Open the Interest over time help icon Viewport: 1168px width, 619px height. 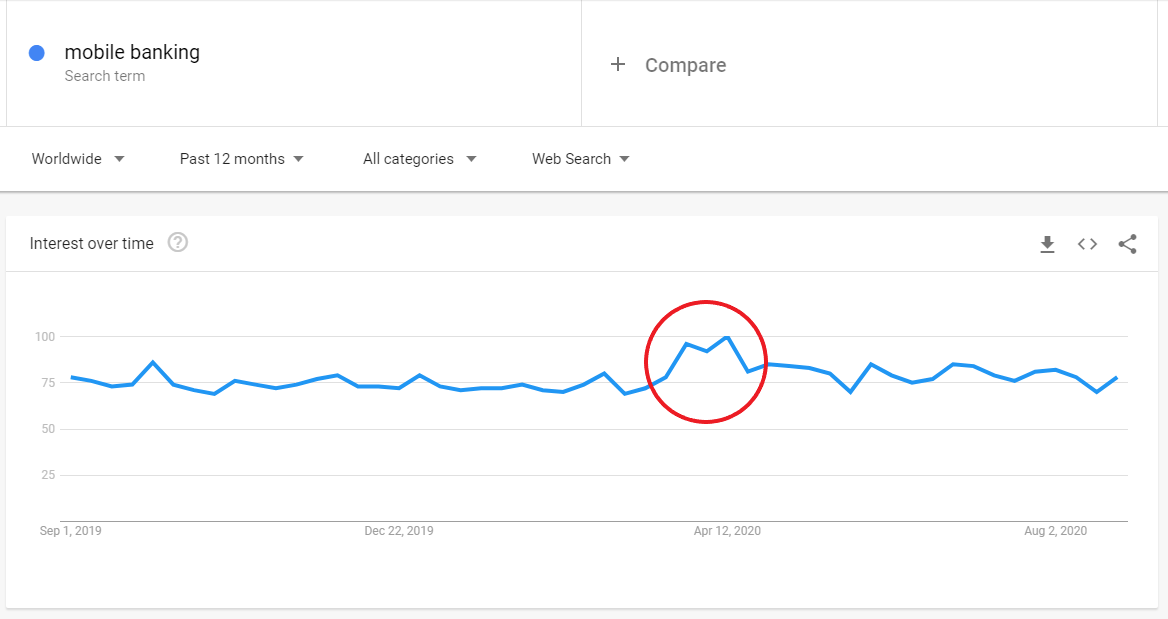click(x=178, y=243)
